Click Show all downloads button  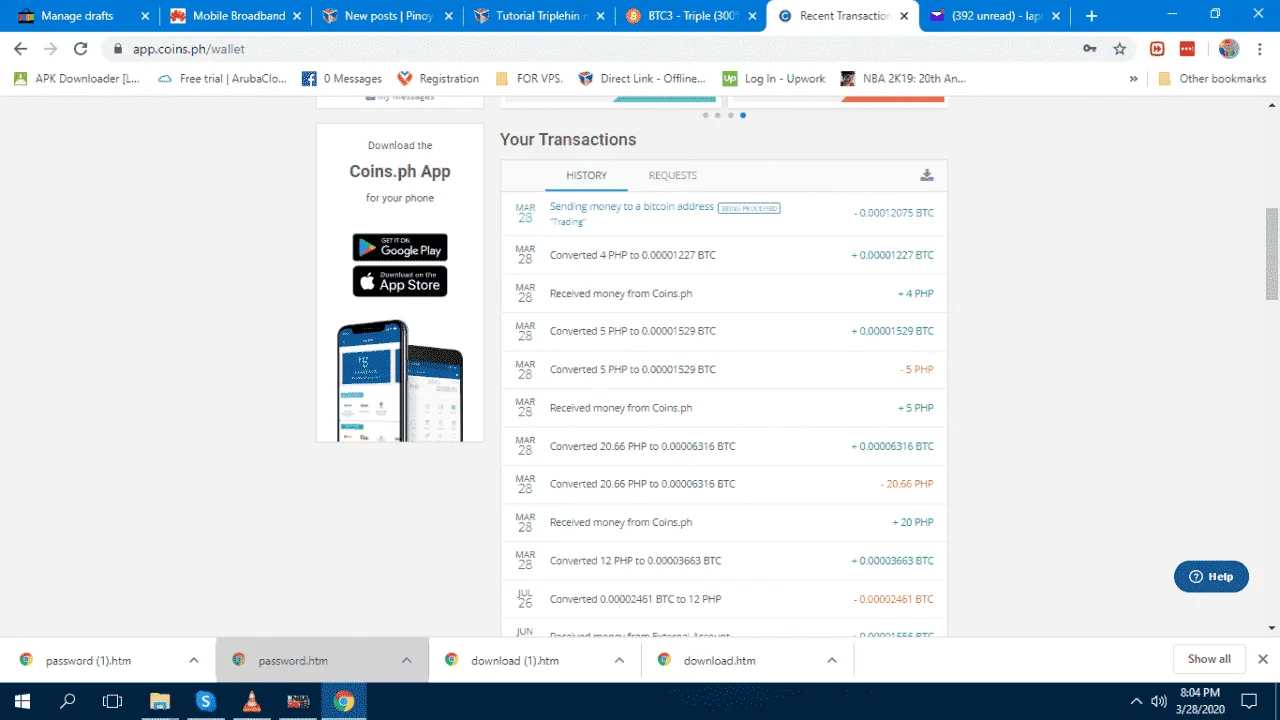(1209, 659)
